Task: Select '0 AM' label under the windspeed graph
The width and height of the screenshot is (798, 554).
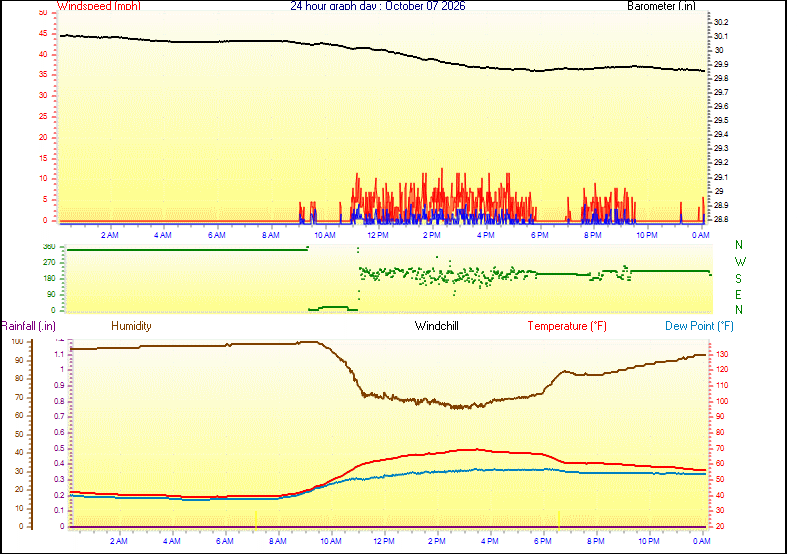Action: pos(701,235)
